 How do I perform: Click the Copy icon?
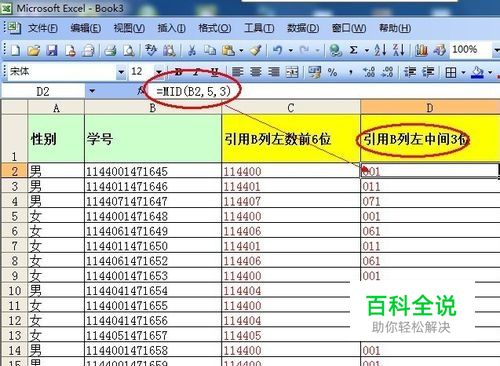click(210, 50)
